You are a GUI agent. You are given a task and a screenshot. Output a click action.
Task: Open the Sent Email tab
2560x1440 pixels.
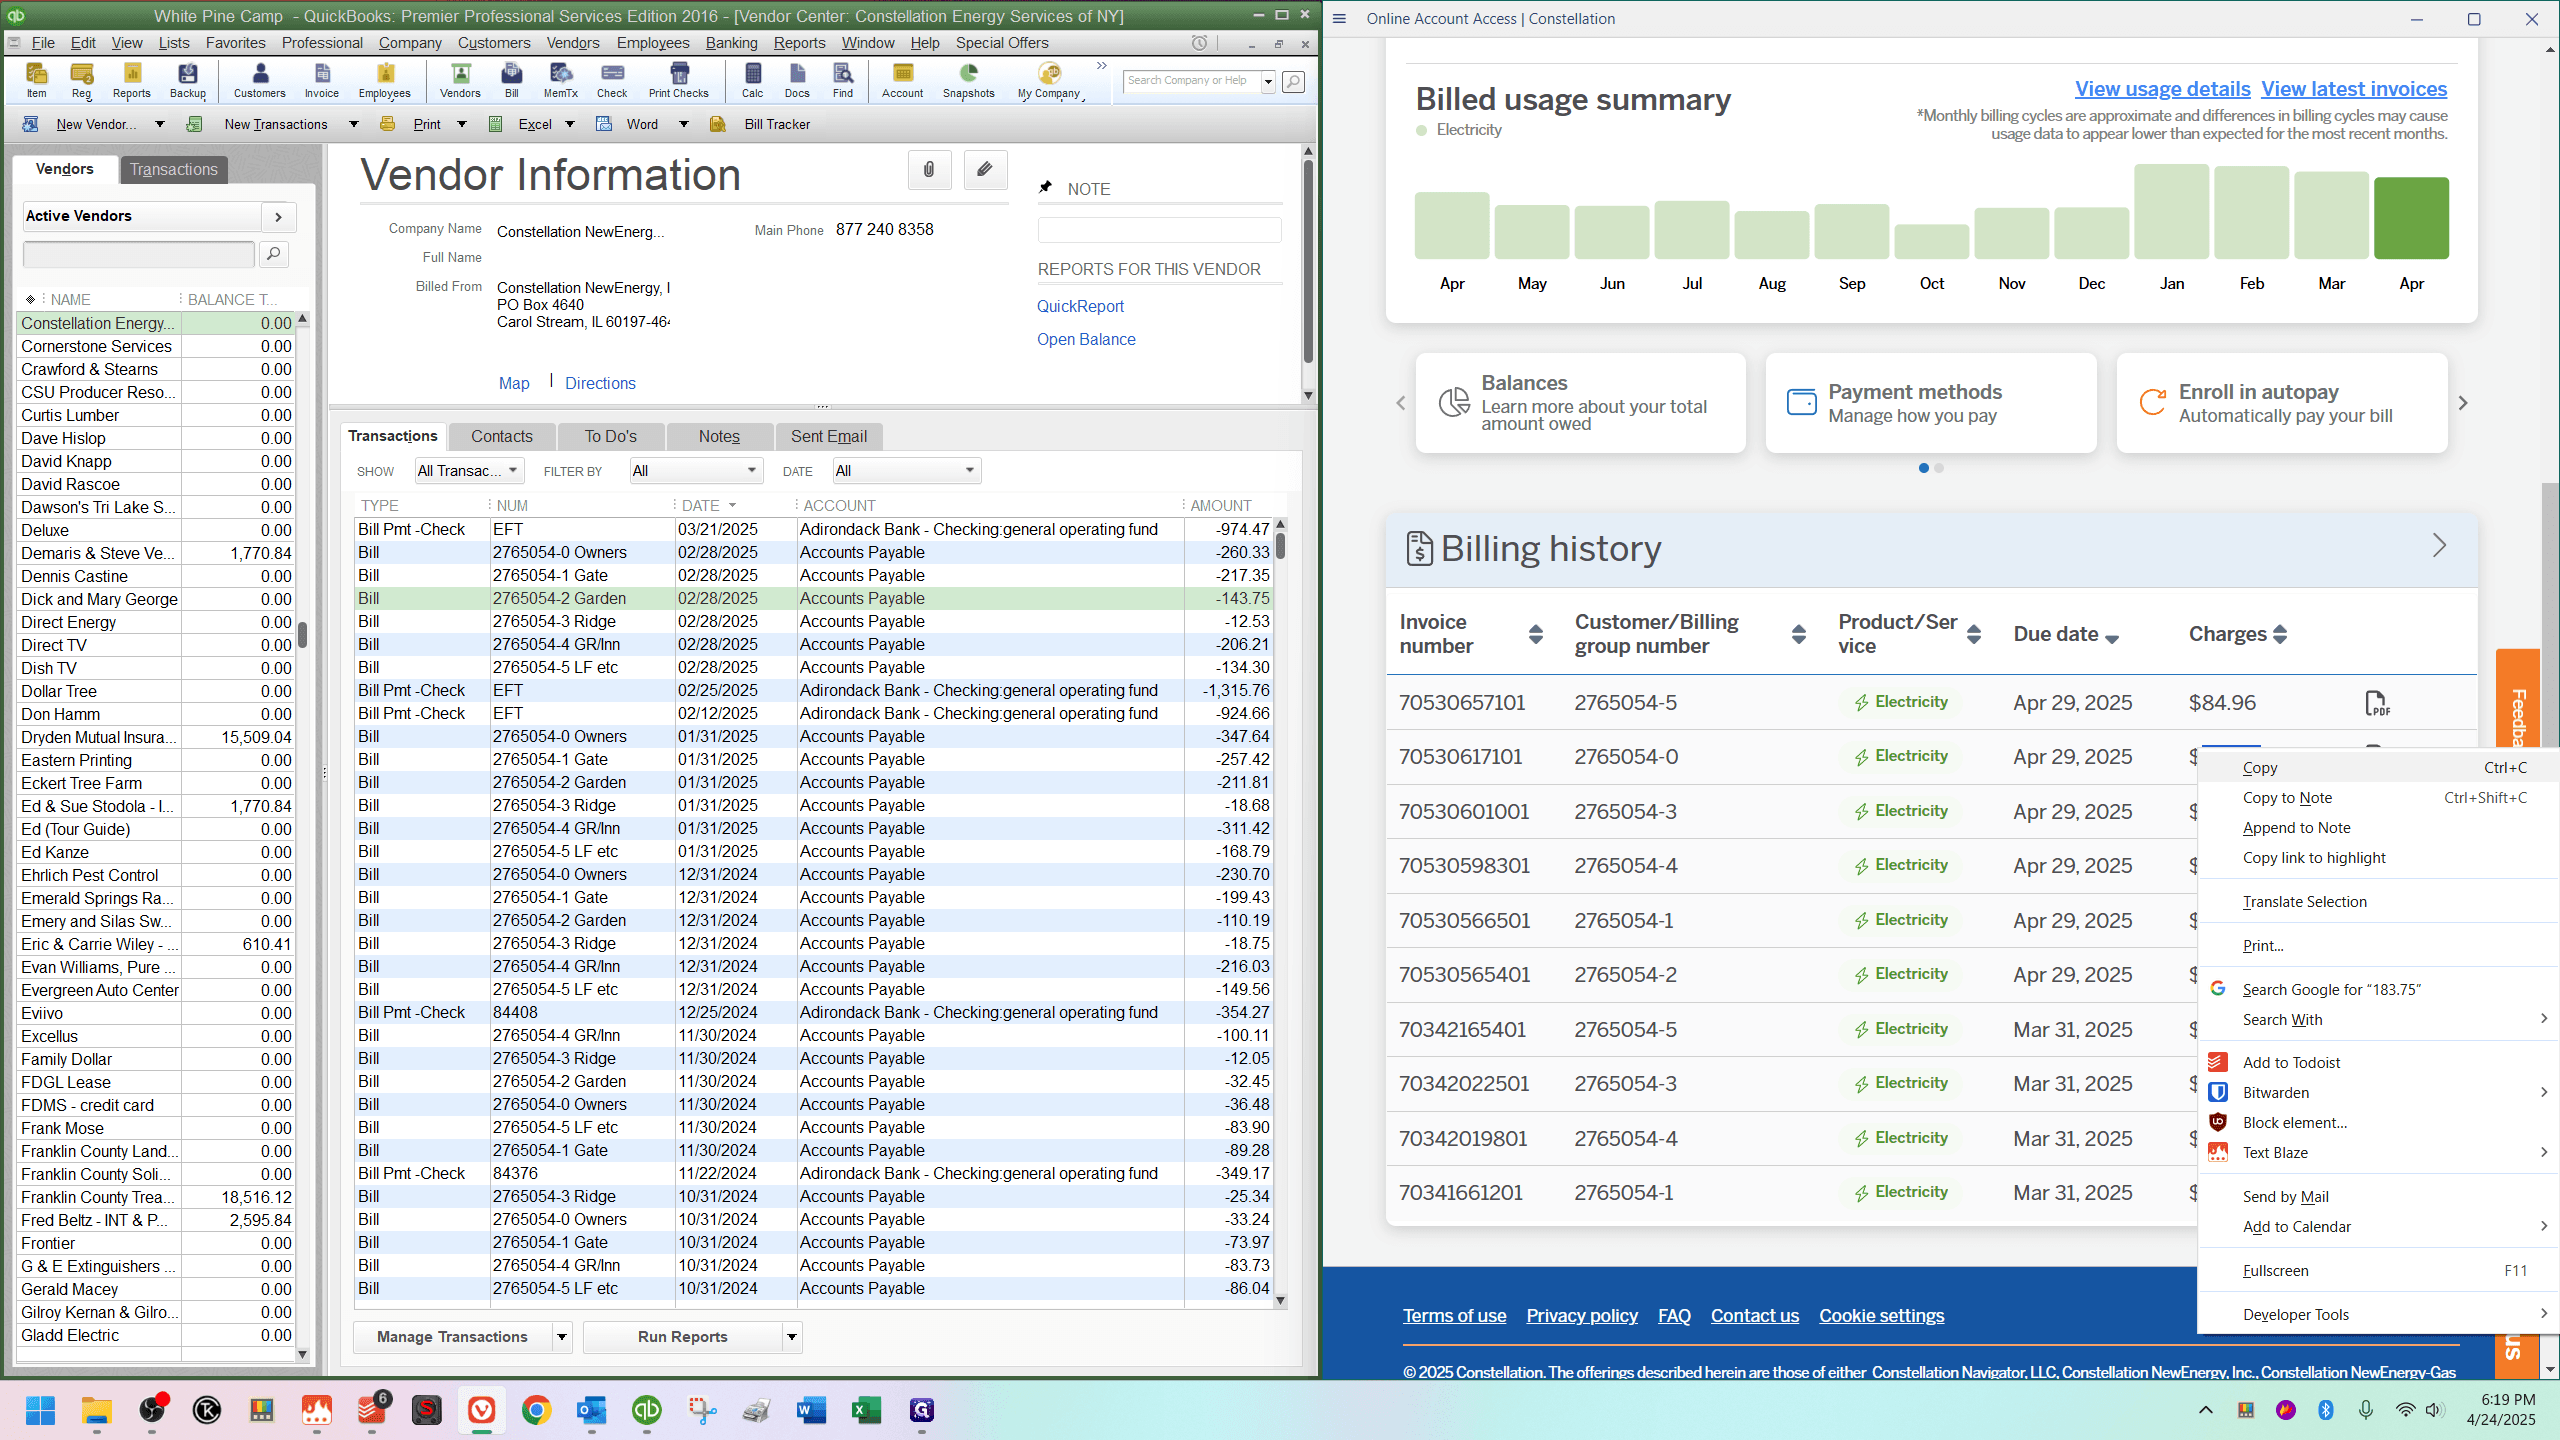[x=829, y=436]
